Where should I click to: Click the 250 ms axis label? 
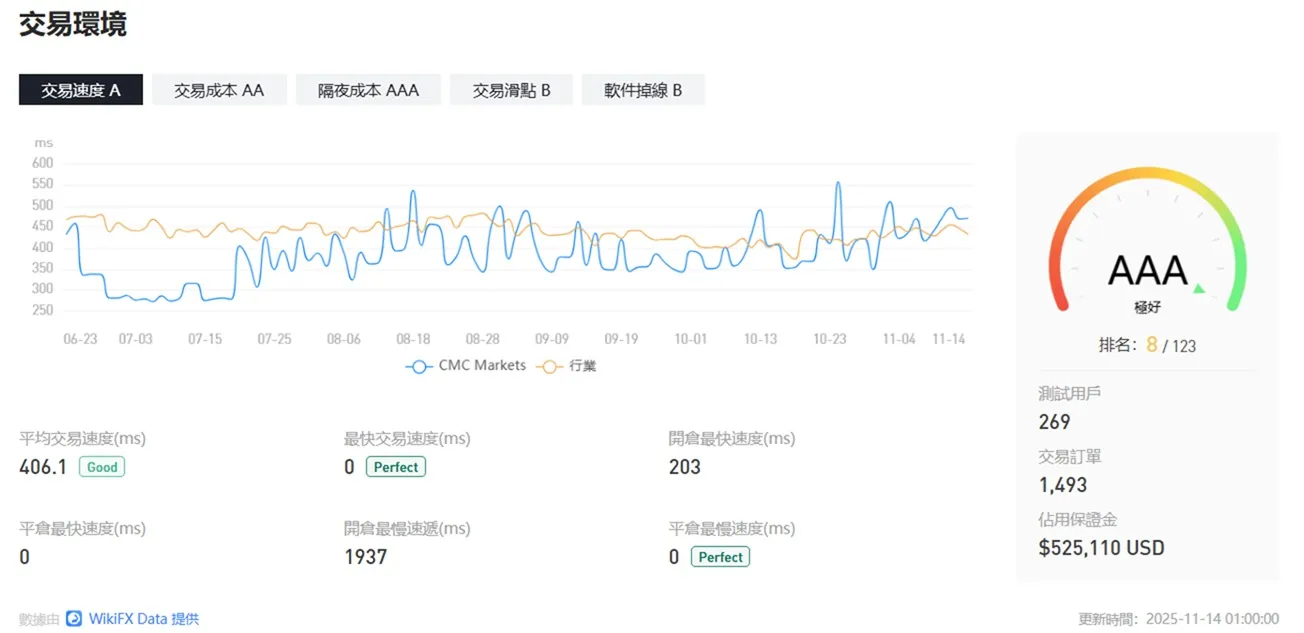(43, 310)
